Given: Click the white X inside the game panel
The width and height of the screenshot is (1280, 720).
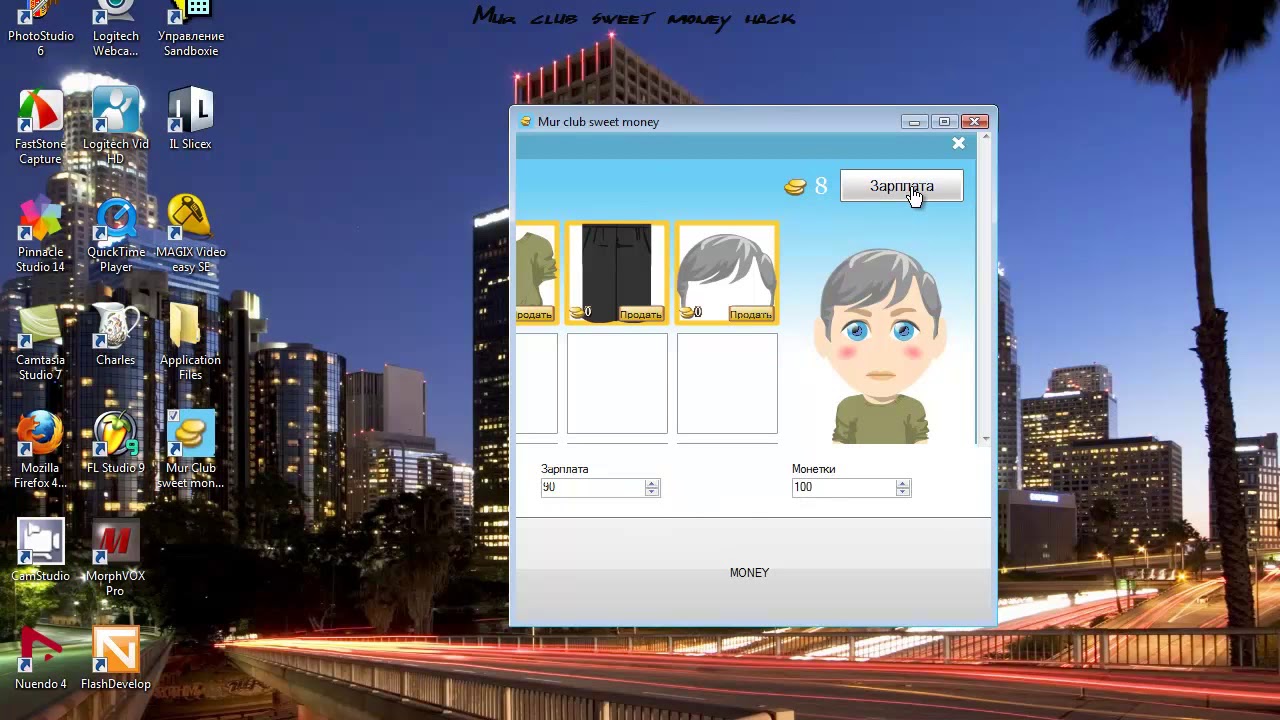Looking at the screenshot, I should (958, 143).
